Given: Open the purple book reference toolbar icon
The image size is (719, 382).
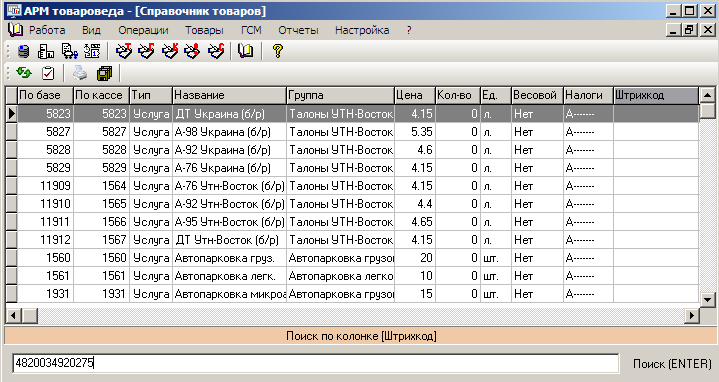Looking at the screenshot, I should (246, 51).
